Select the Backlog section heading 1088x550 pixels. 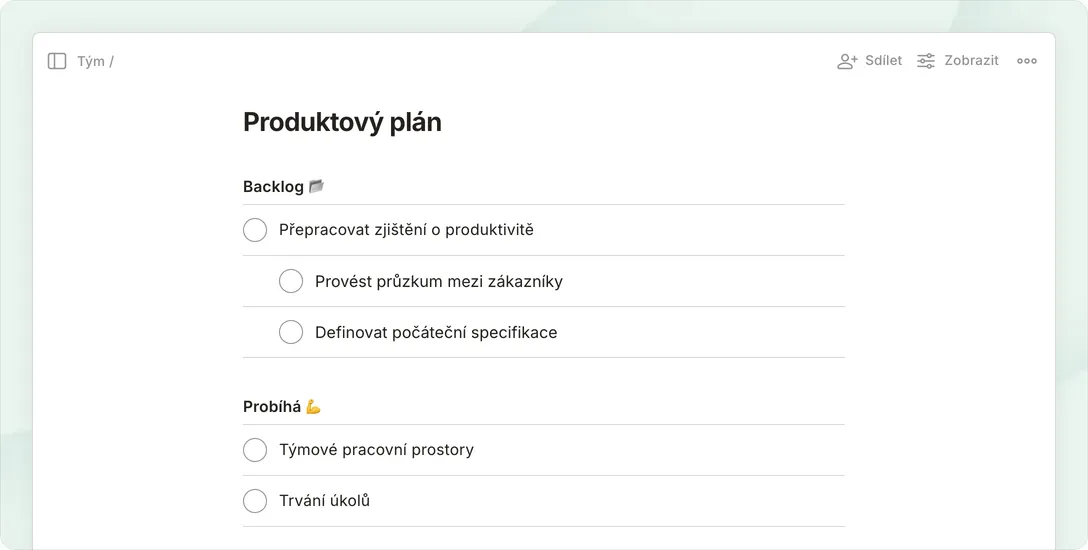tap(273, 187)
